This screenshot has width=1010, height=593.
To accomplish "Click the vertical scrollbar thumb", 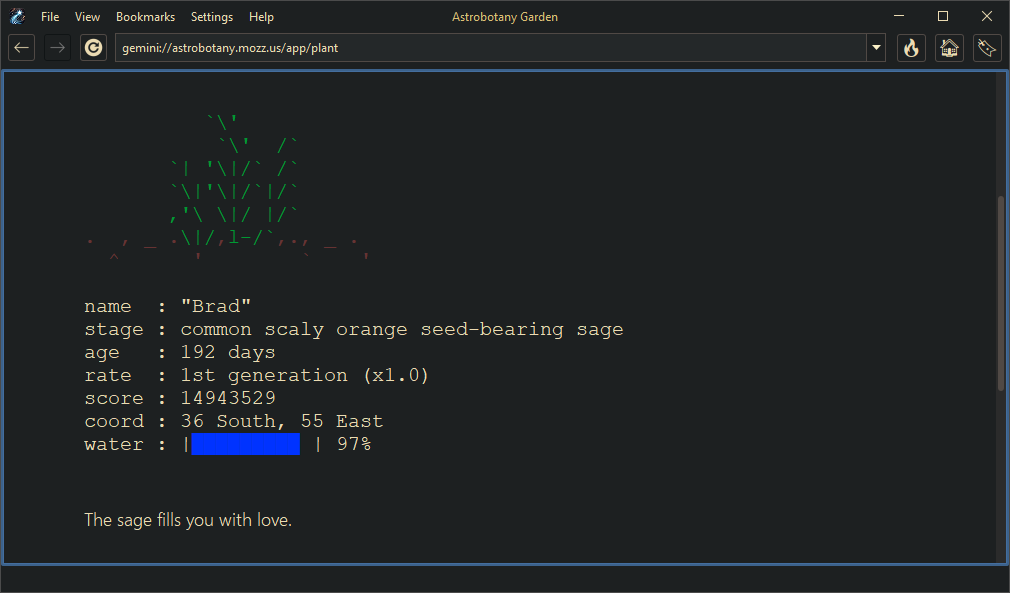I will click(1000, 293).
